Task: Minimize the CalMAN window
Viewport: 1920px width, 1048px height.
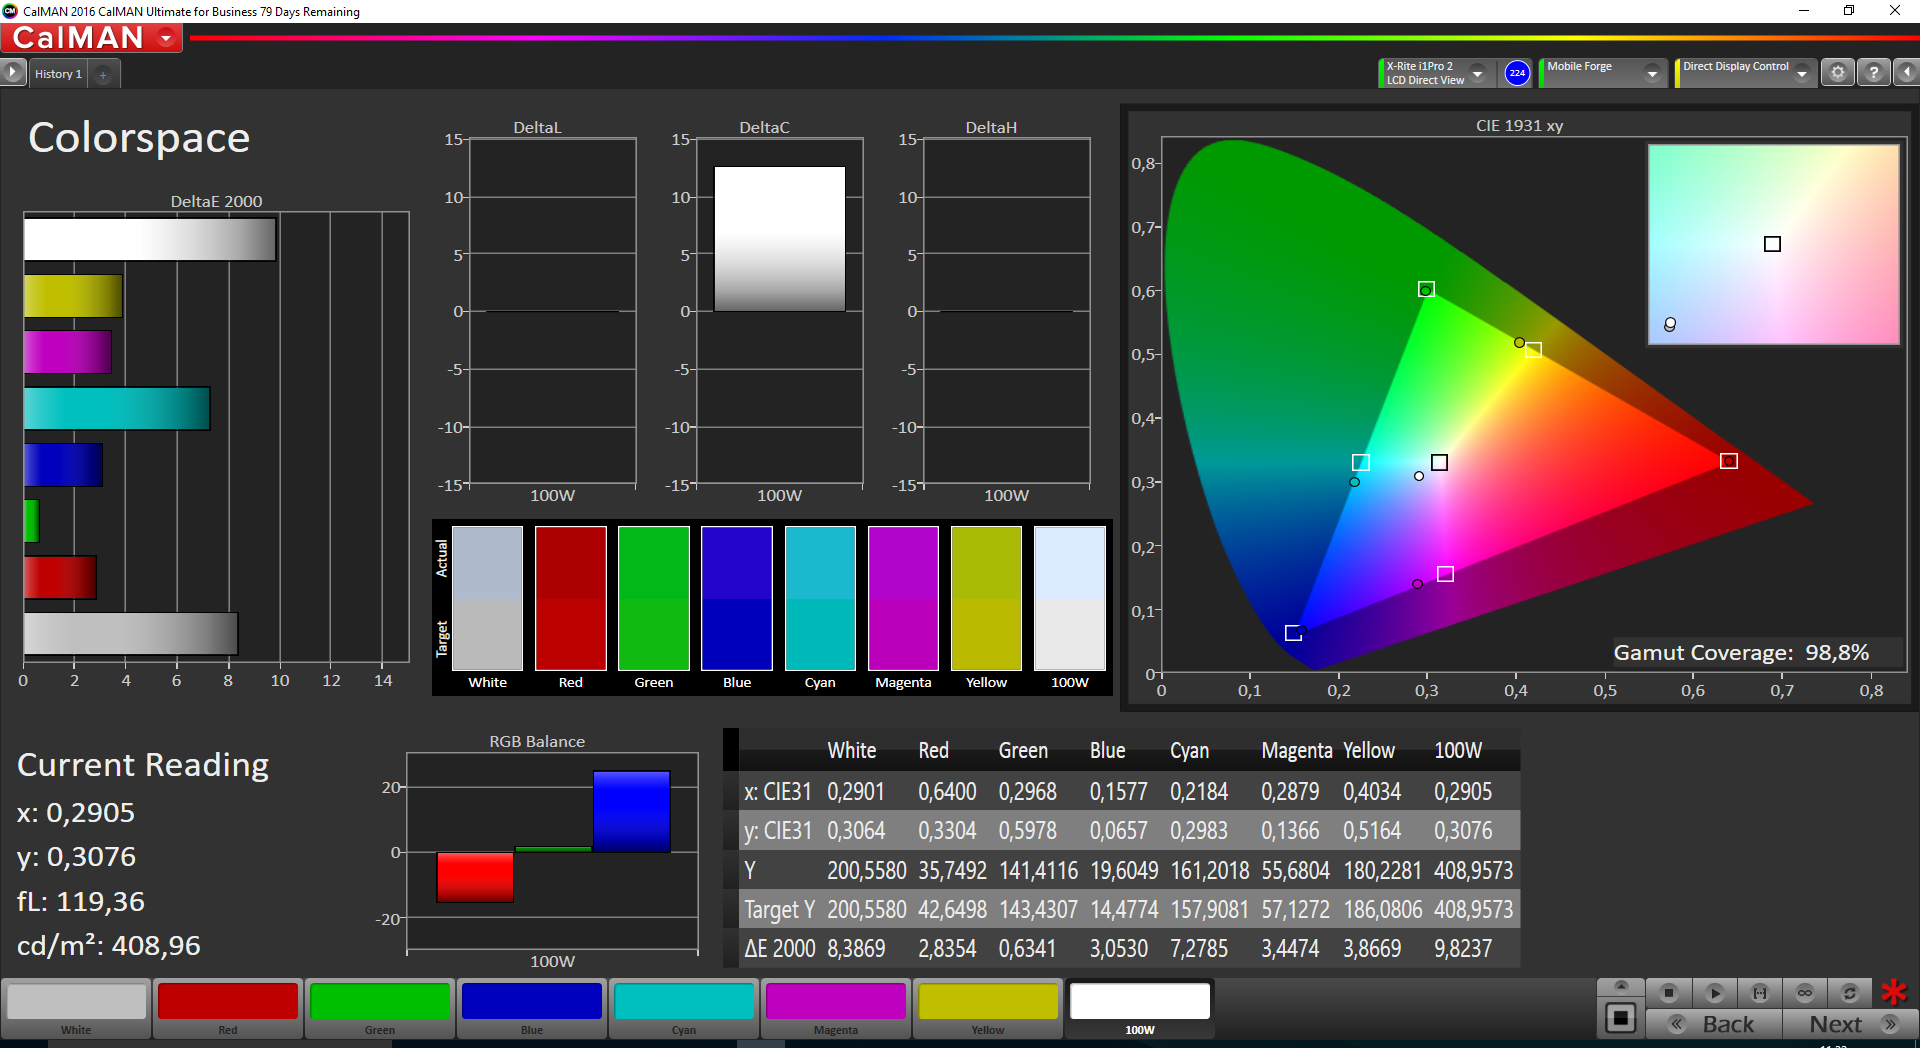Action: (1804, 11)
